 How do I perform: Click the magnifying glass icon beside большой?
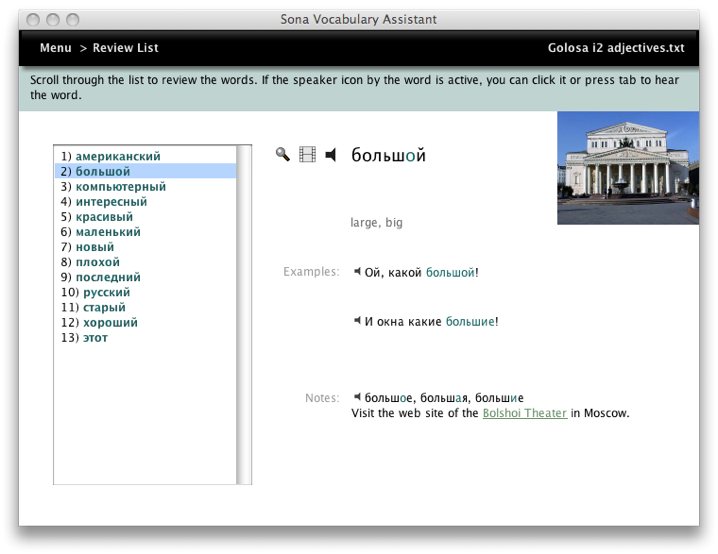(x=283, y=154)
